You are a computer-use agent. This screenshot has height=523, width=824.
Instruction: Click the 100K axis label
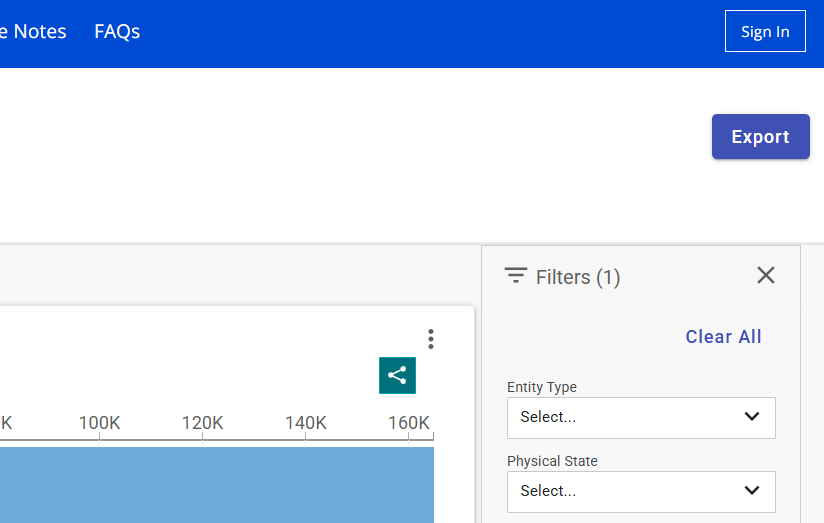point(99,423)
